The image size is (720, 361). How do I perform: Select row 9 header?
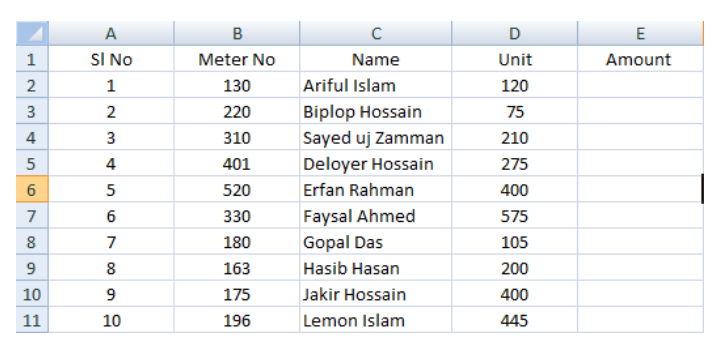click(x=32, y=268)
